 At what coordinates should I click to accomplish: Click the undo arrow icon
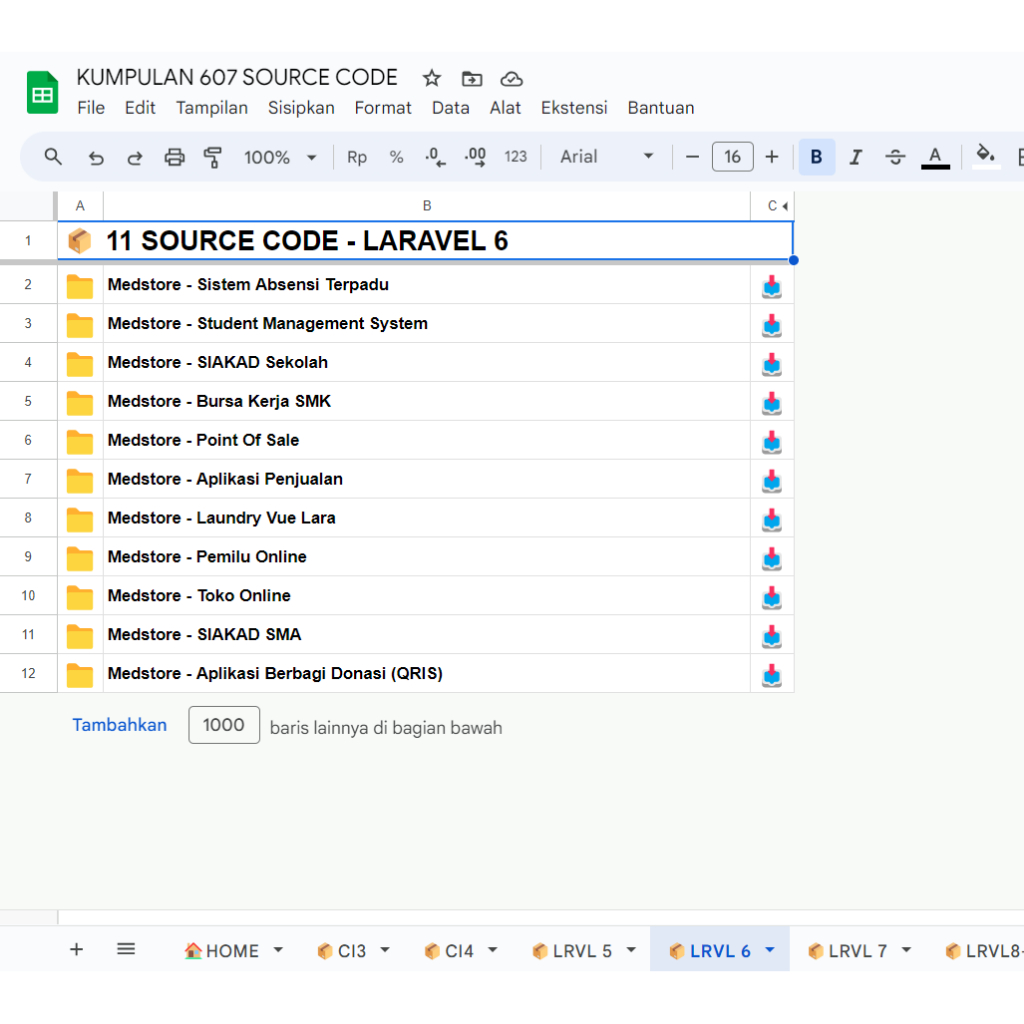(x=96, y=157)
